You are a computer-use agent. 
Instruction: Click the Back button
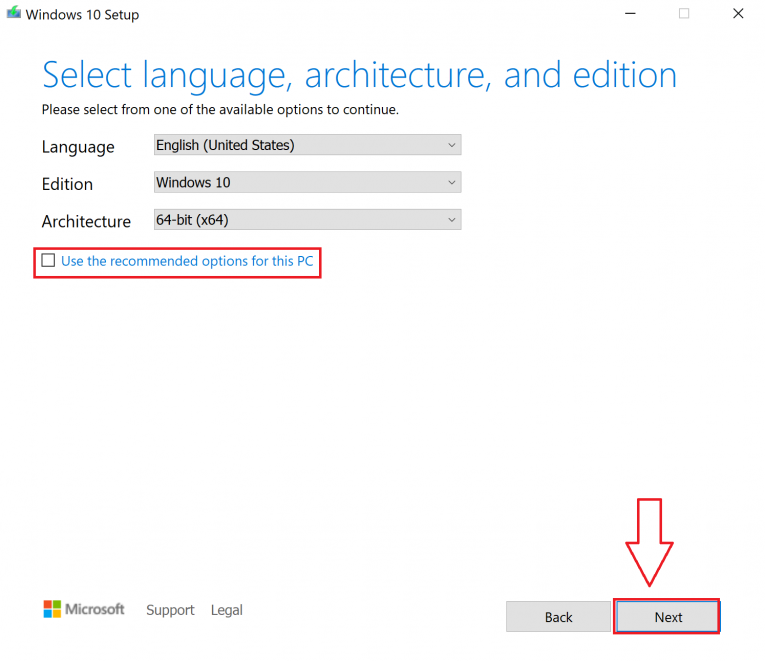tap(558, 617)
